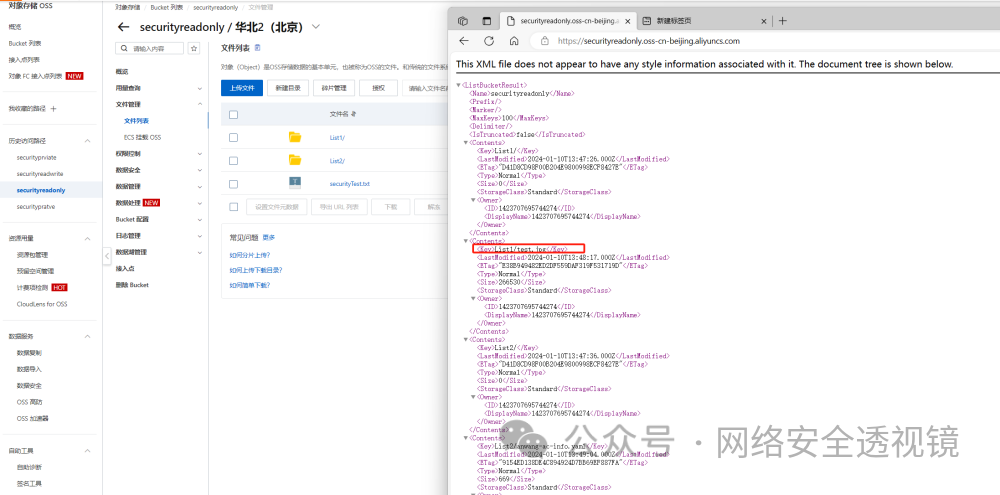This screenshot has height=495, width=1000.
Task: Click the back arrow beside securityreadonly title
Action: (x=124, y=27)
